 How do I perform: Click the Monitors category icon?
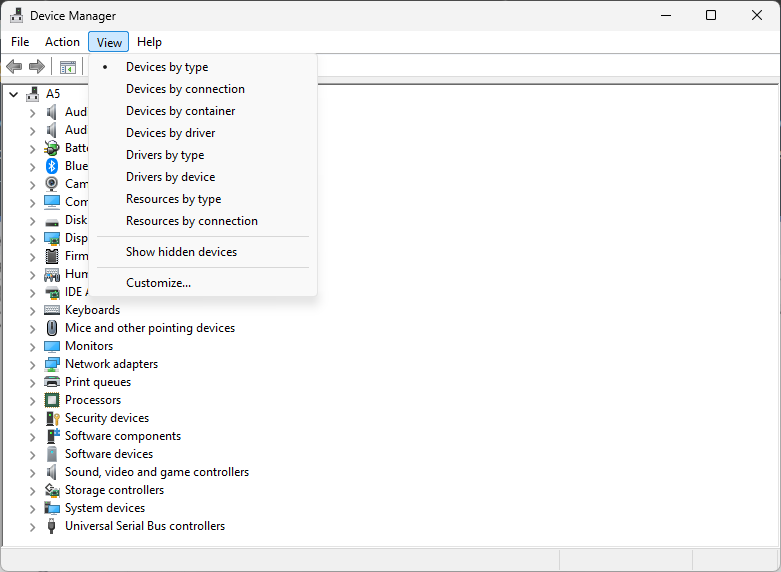coord(52,346)
